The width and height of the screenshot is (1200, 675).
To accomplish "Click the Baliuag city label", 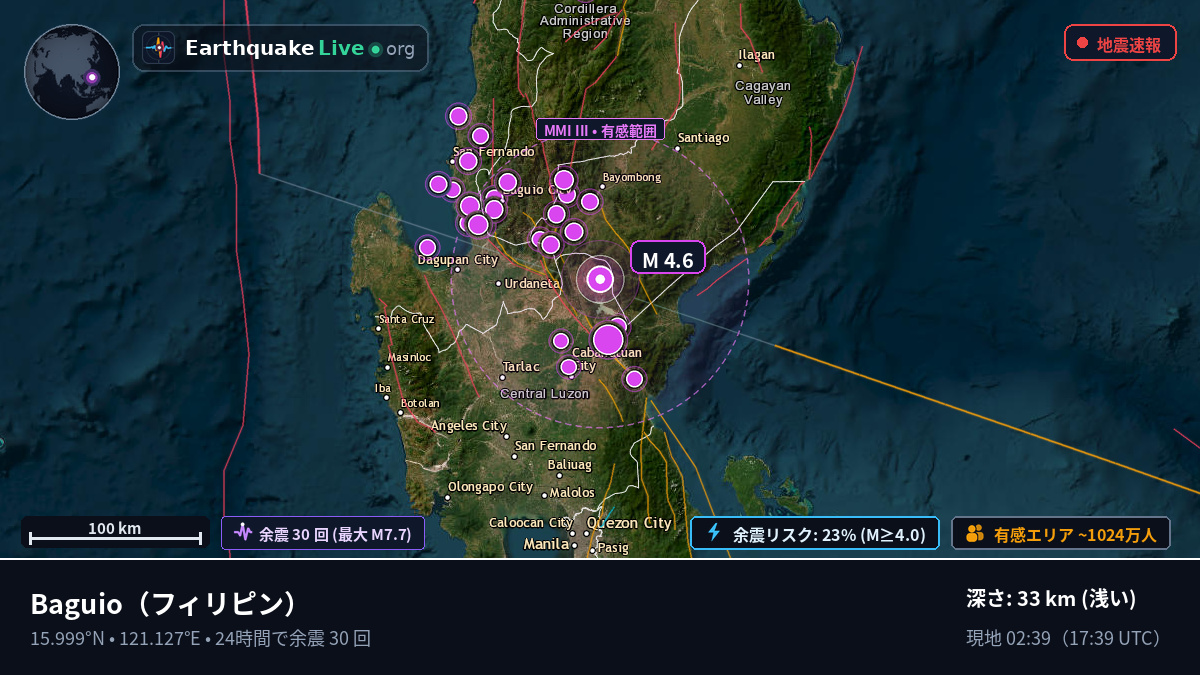I will pos(570,465).
